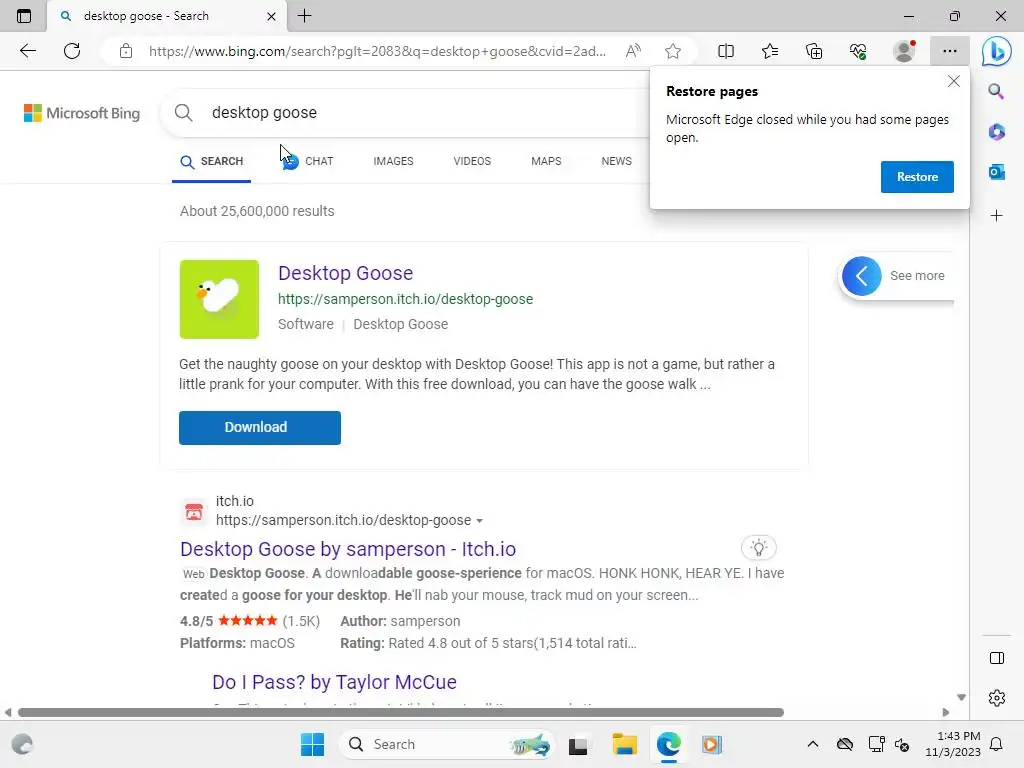1024x768 pixels.
Task: Click the itch.io site favicon
Action: [193, 511]
